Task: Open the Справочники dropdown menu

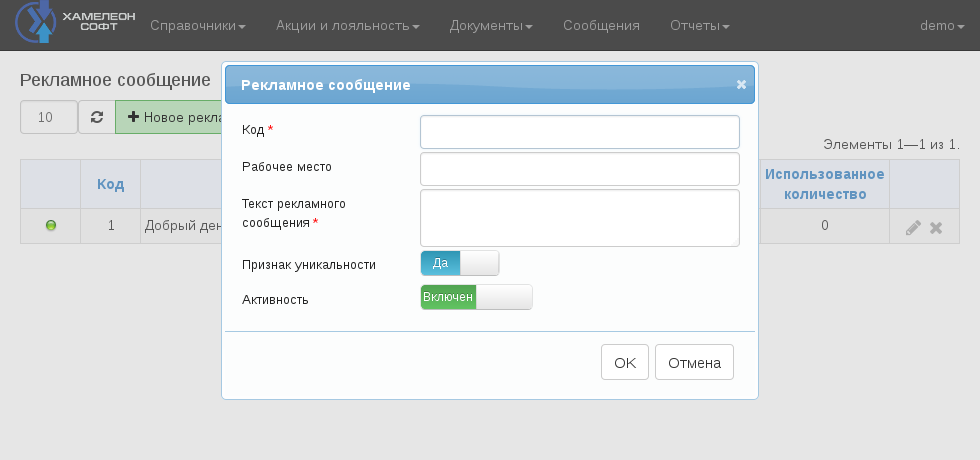Action: click(x=198, y=26)
